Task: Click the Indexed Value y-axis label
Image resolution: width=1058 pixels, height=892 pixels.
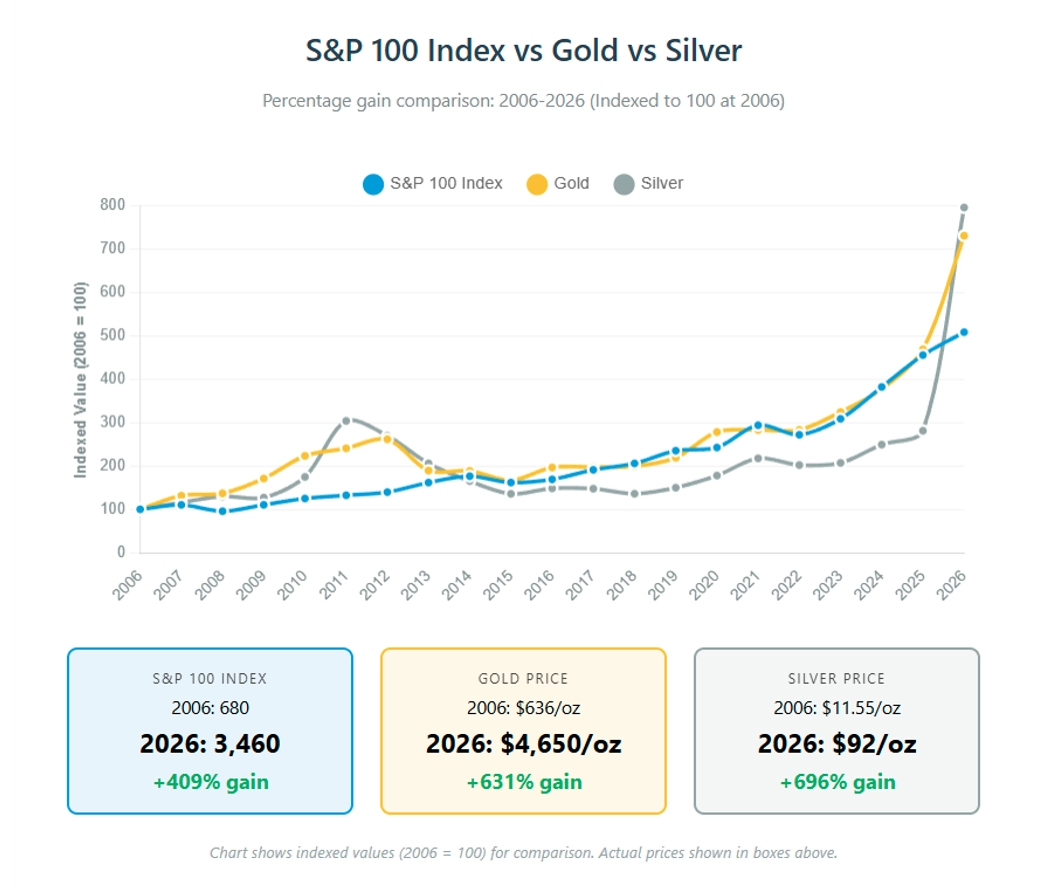Action: [80, 379]
